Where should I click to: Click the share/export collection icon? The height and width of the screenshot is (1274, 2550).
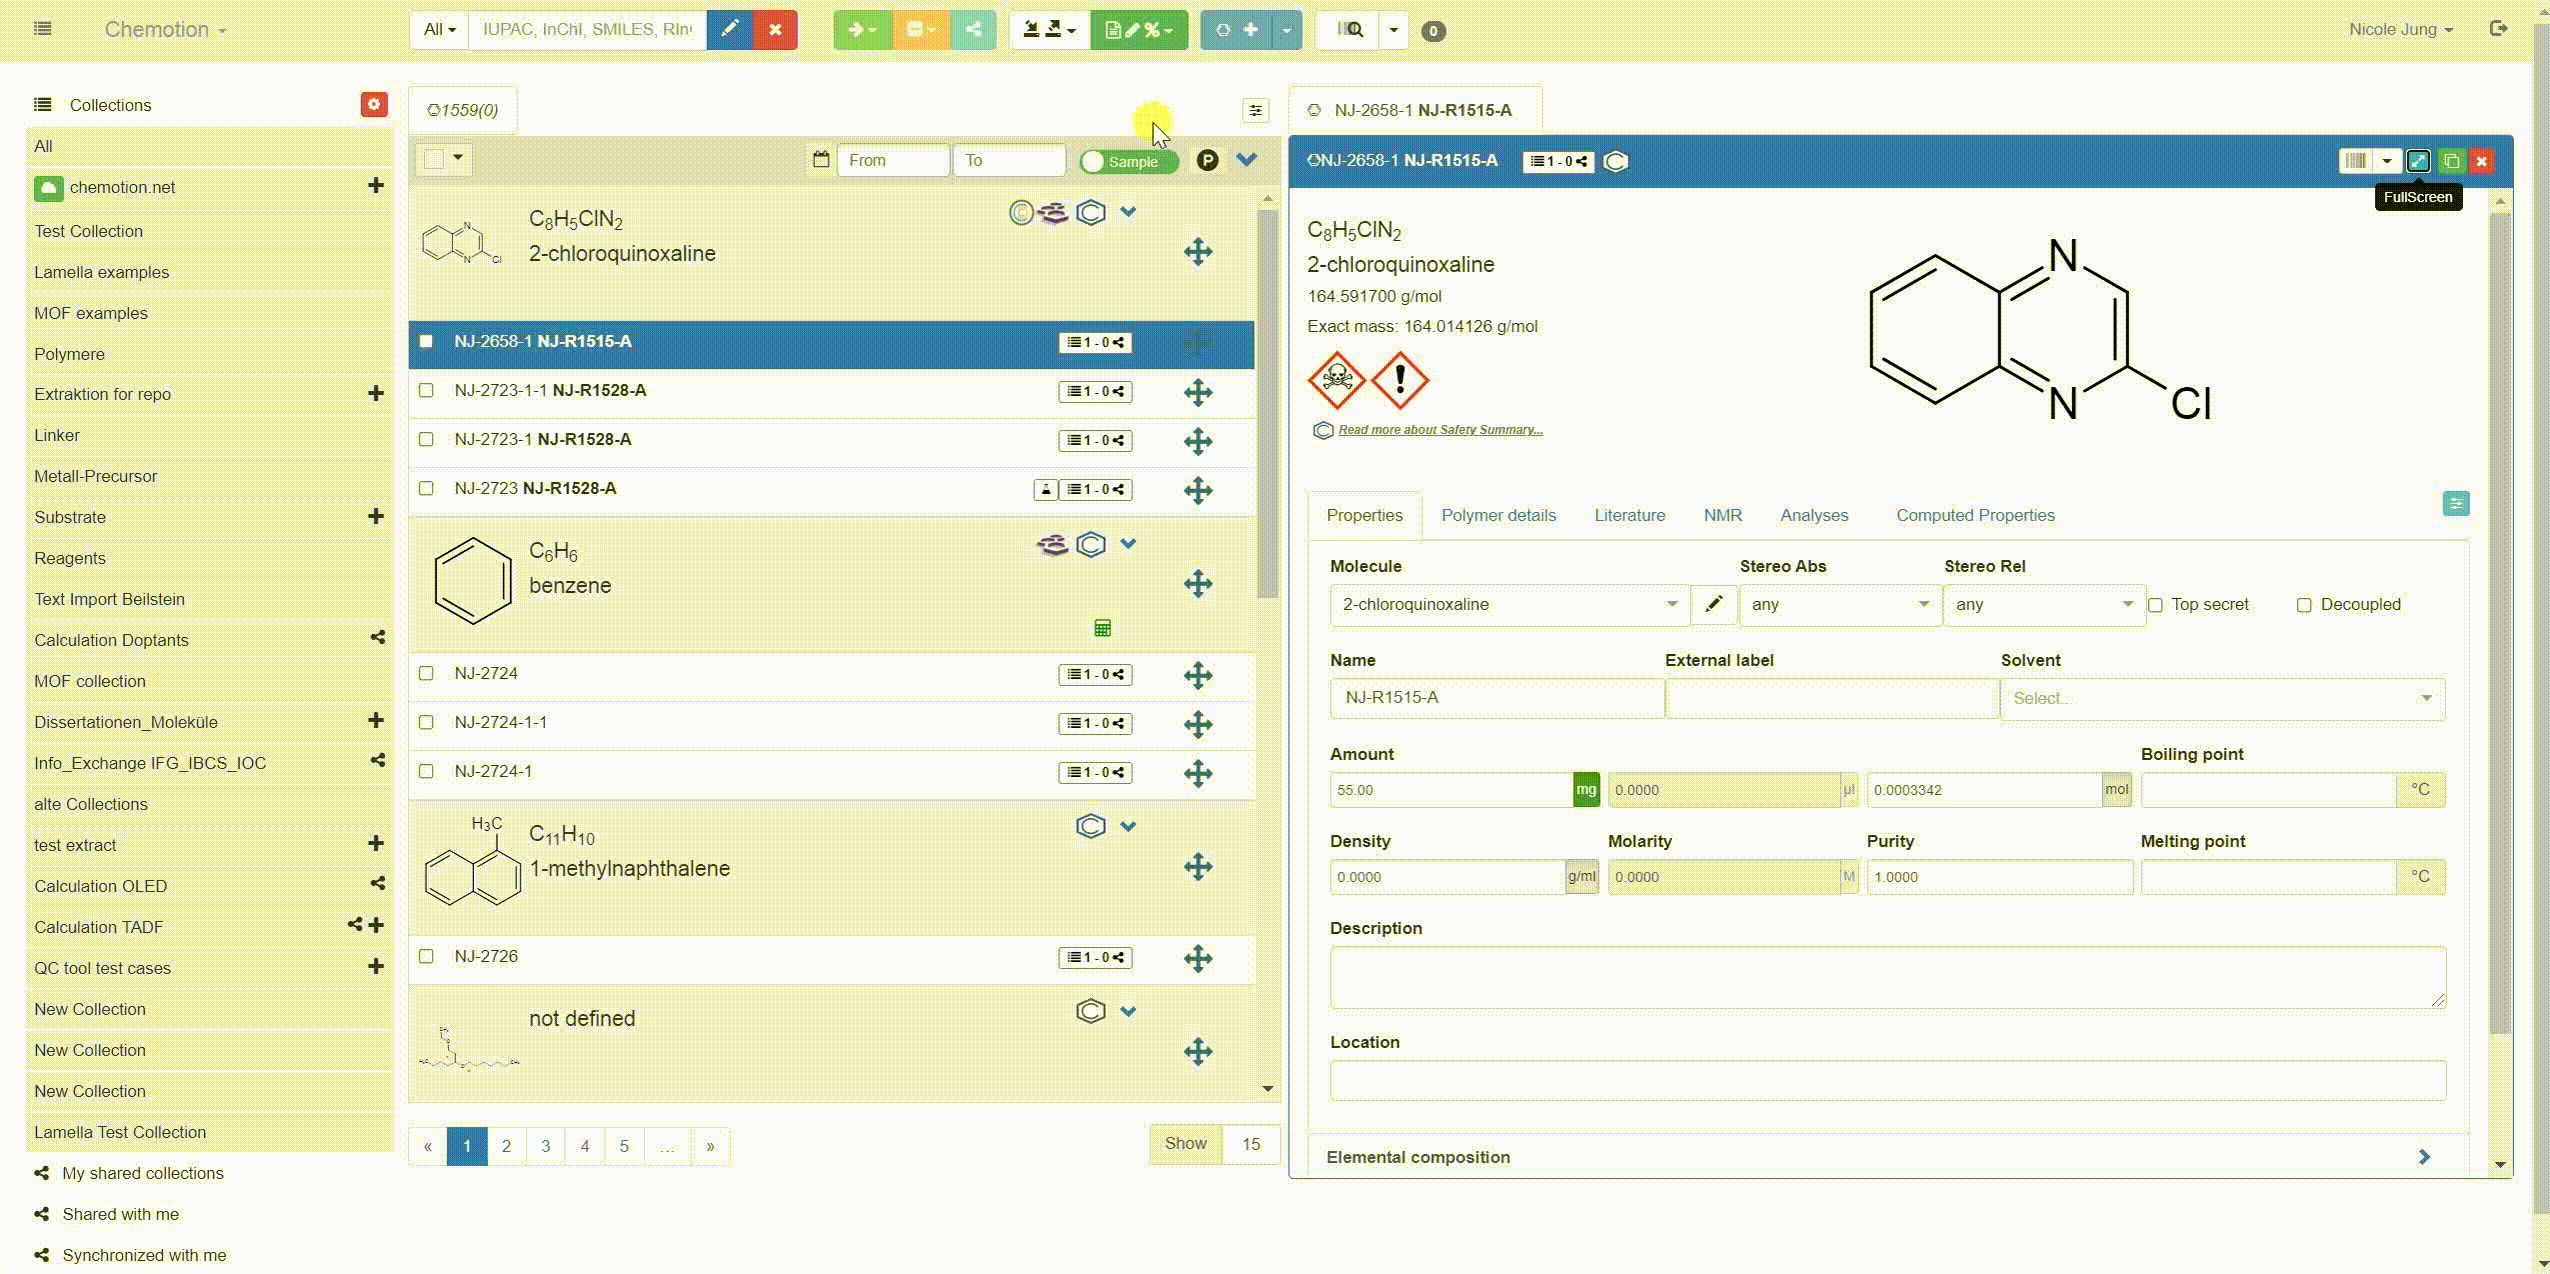click(973, 29)
